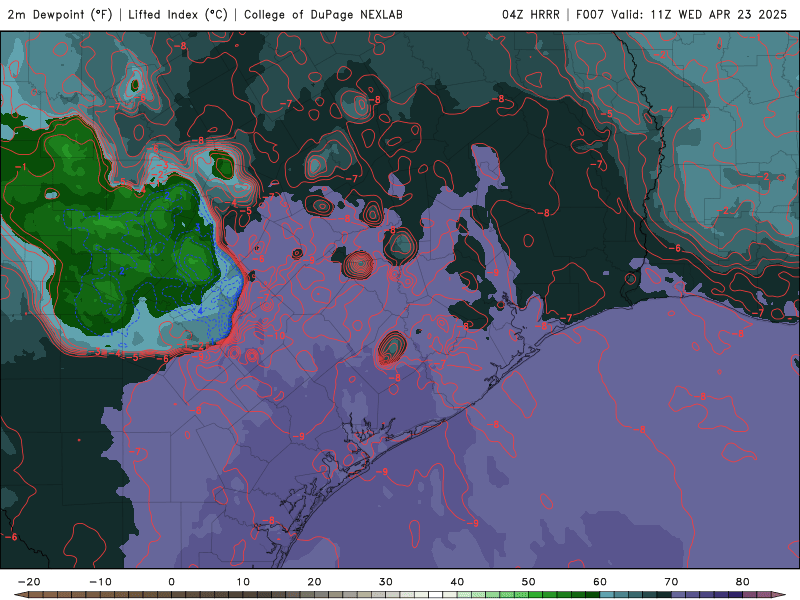Click the '2m Dewpoint (°F)' title text
Image resolution: width=800 pixels, height=600 pixels.
click(x=60, y=14)
